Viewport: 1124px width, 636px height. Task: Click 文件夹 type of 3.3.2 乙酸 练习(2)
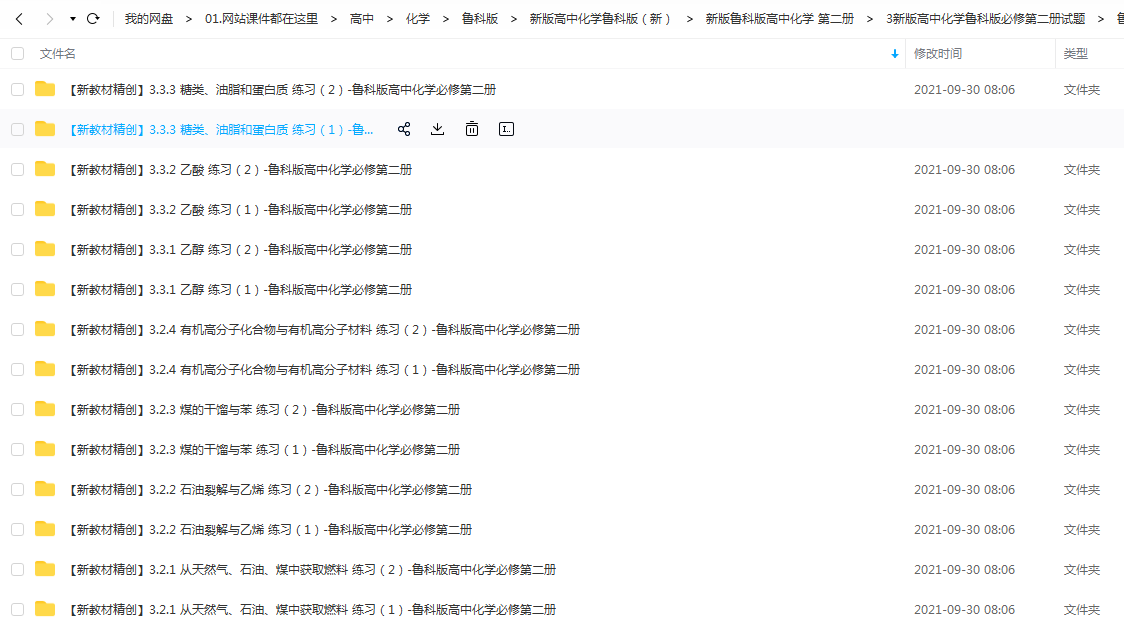click(x=1082, y=170)
